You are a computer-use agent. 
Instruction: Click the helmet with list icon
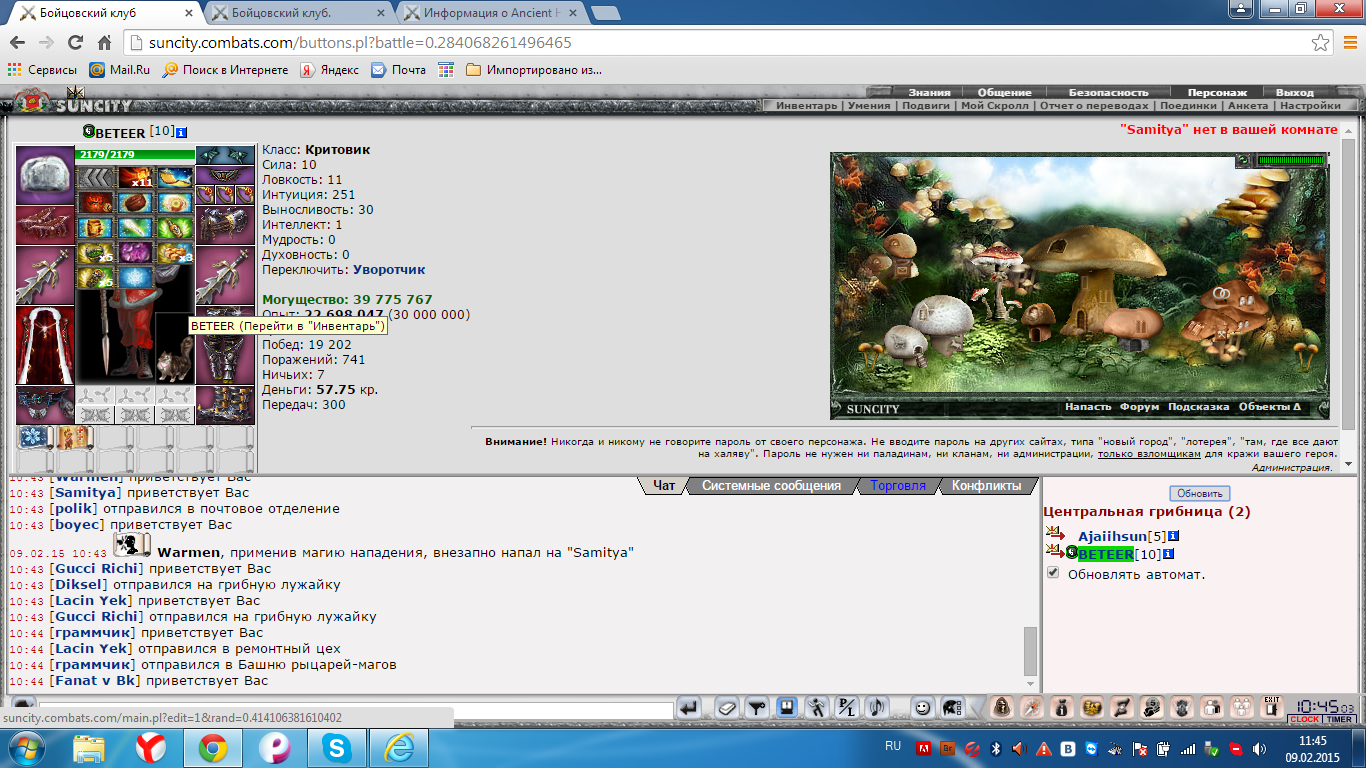(952, 708)
